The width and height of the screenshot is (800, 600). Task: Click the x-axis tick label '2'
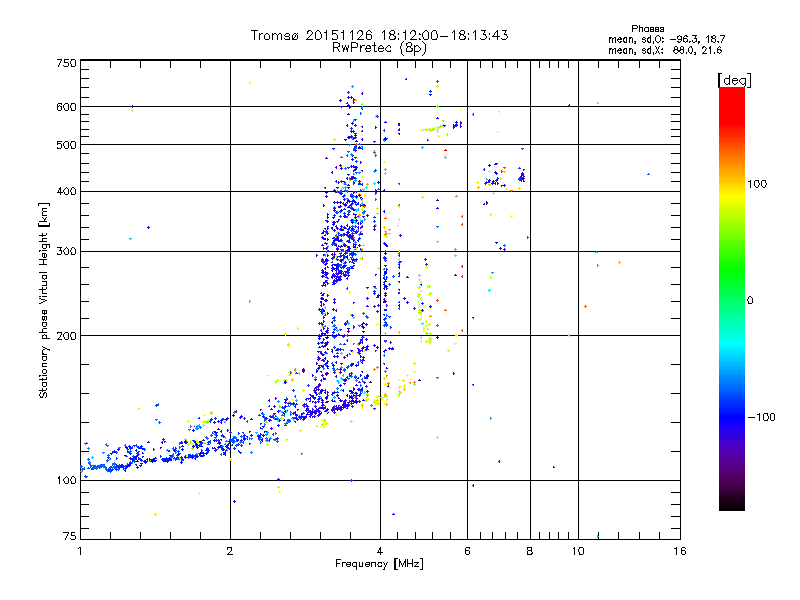pyautogui.click(x=230, y=551)
